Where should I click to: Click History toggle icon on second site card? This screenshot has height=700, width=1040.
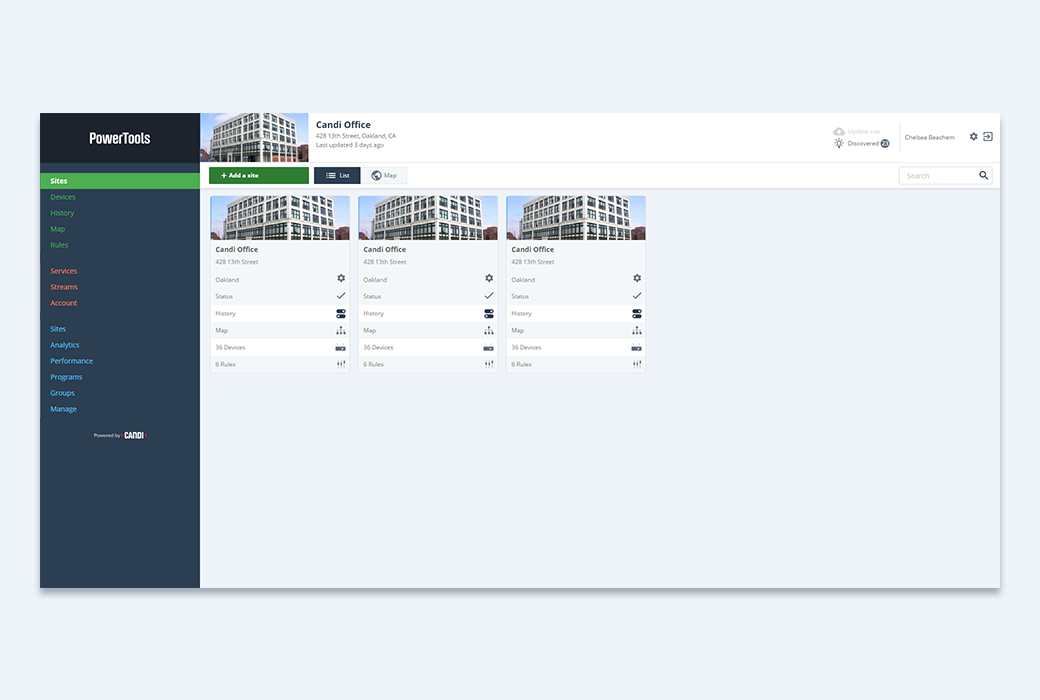489,313
